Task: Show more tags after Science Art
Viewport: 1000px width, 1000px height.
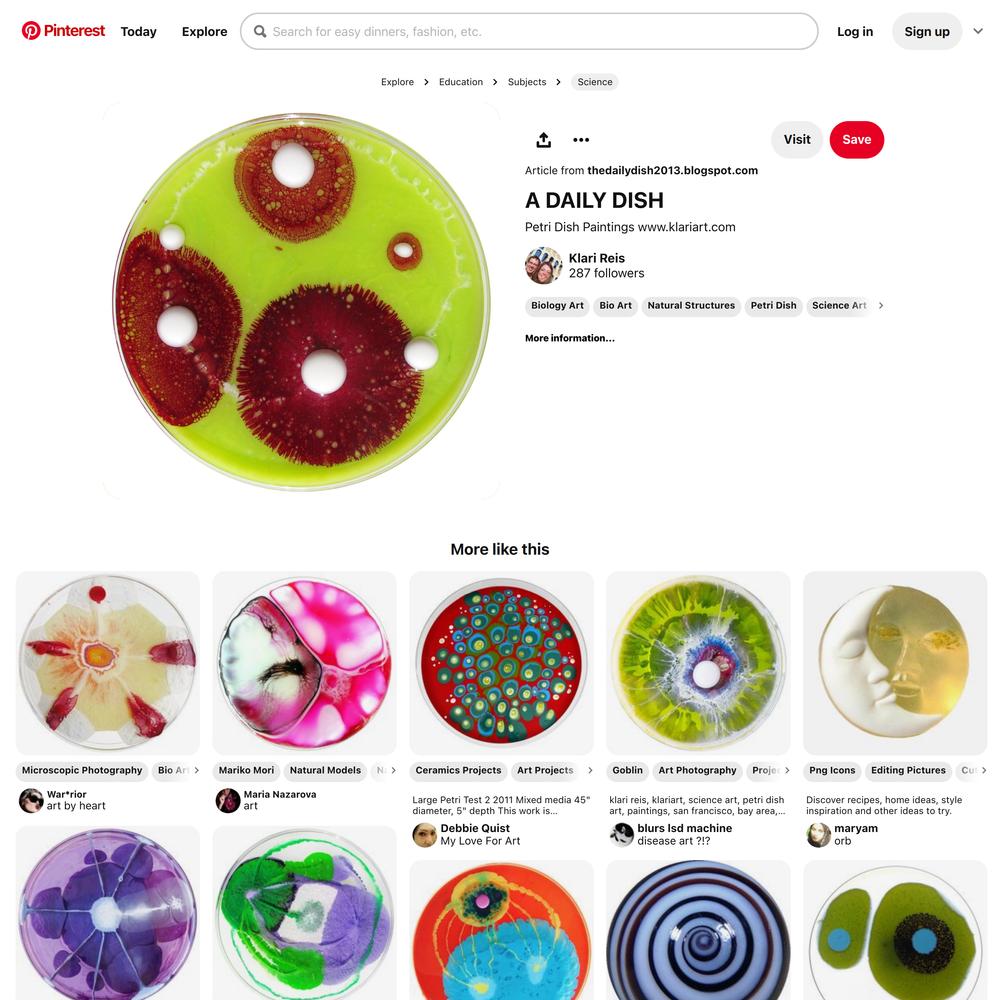Action: click(x=881, y=305)
